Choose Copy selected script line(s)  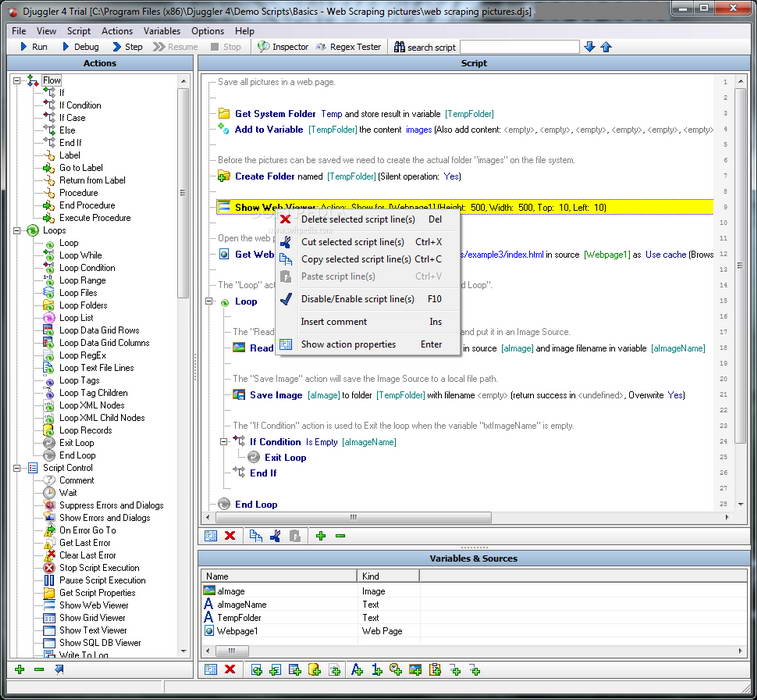pyautogui.click(x=368, y=259)
